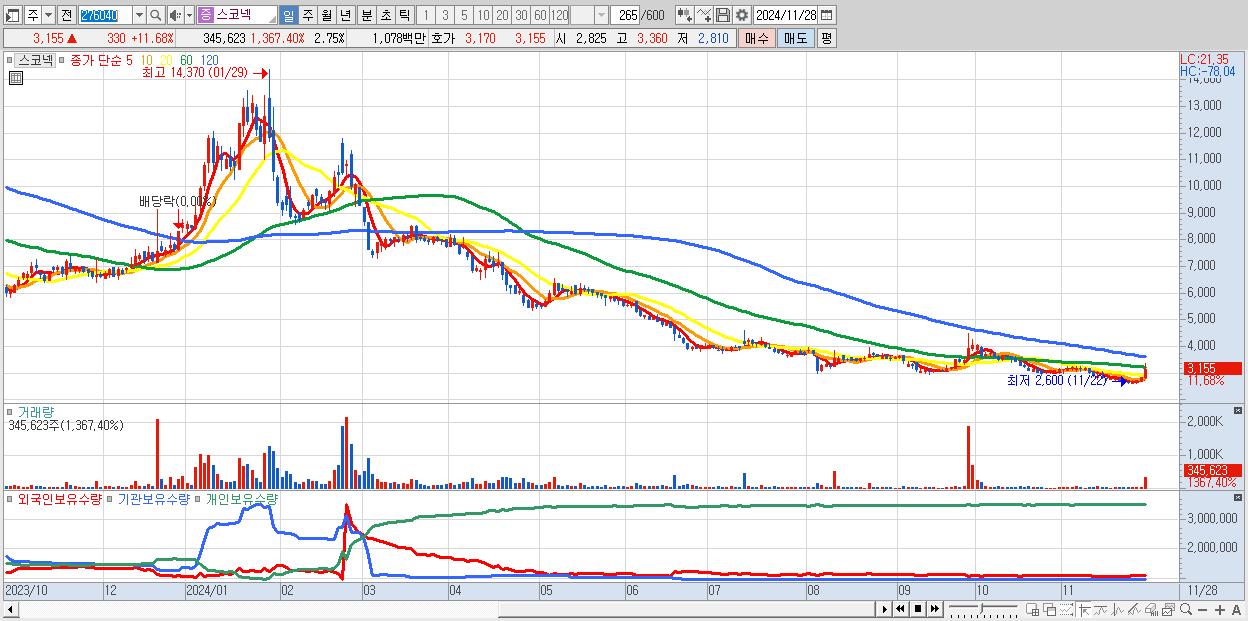Switch to 틱 tick chart period

click(x=404, y=15)
